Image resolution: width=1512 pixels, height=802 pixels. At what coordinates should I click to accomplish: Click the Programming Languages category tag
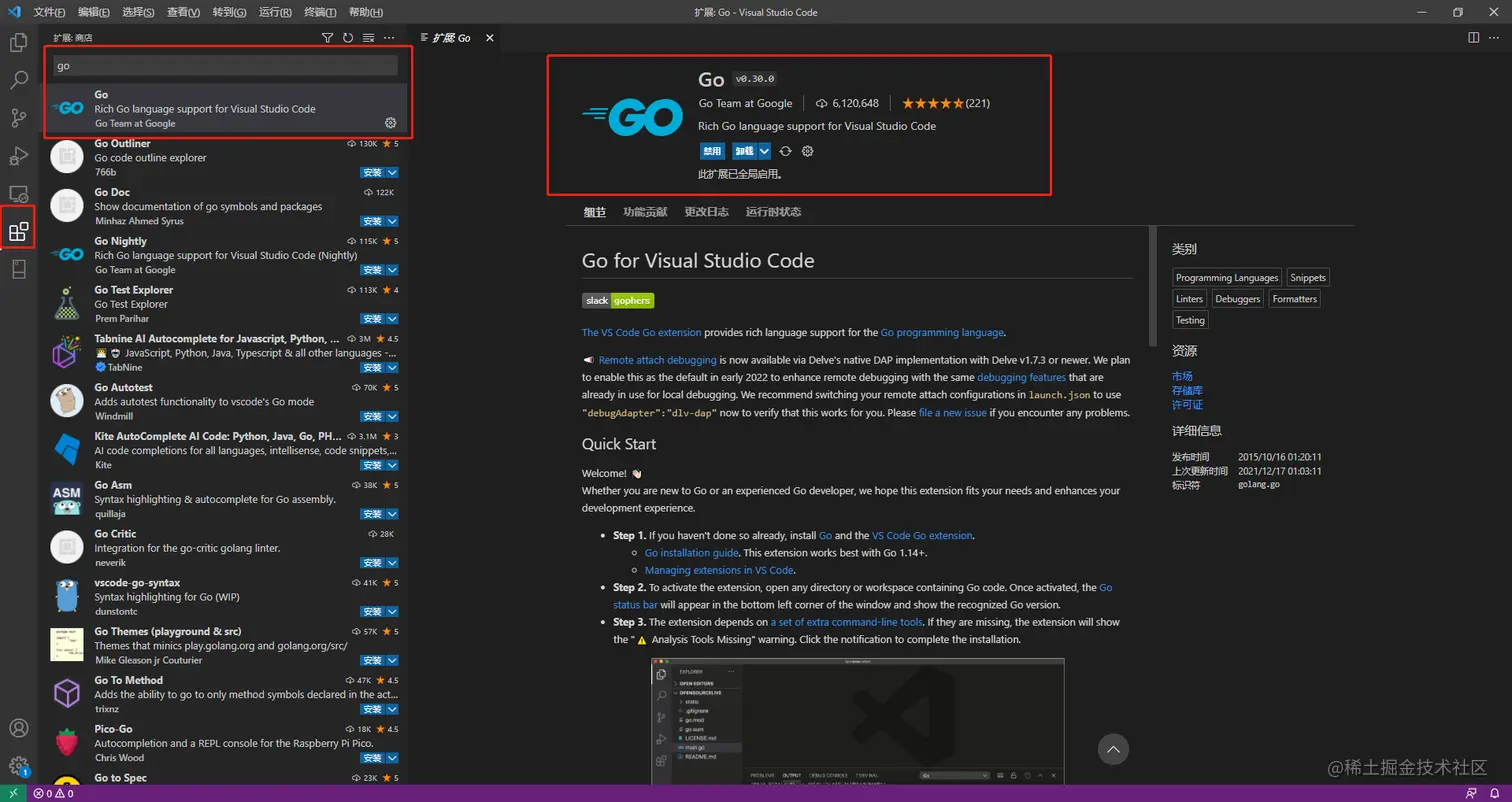(1227, 278)
